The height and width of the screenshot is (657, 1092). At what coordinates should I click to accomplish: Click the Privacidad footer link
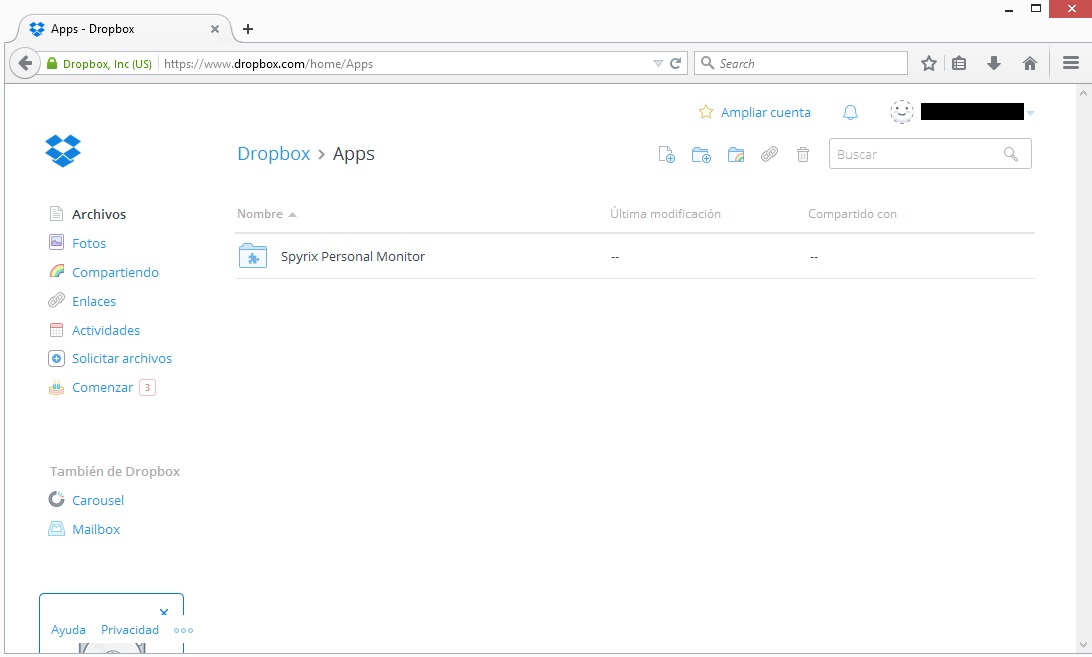point(130,630)
